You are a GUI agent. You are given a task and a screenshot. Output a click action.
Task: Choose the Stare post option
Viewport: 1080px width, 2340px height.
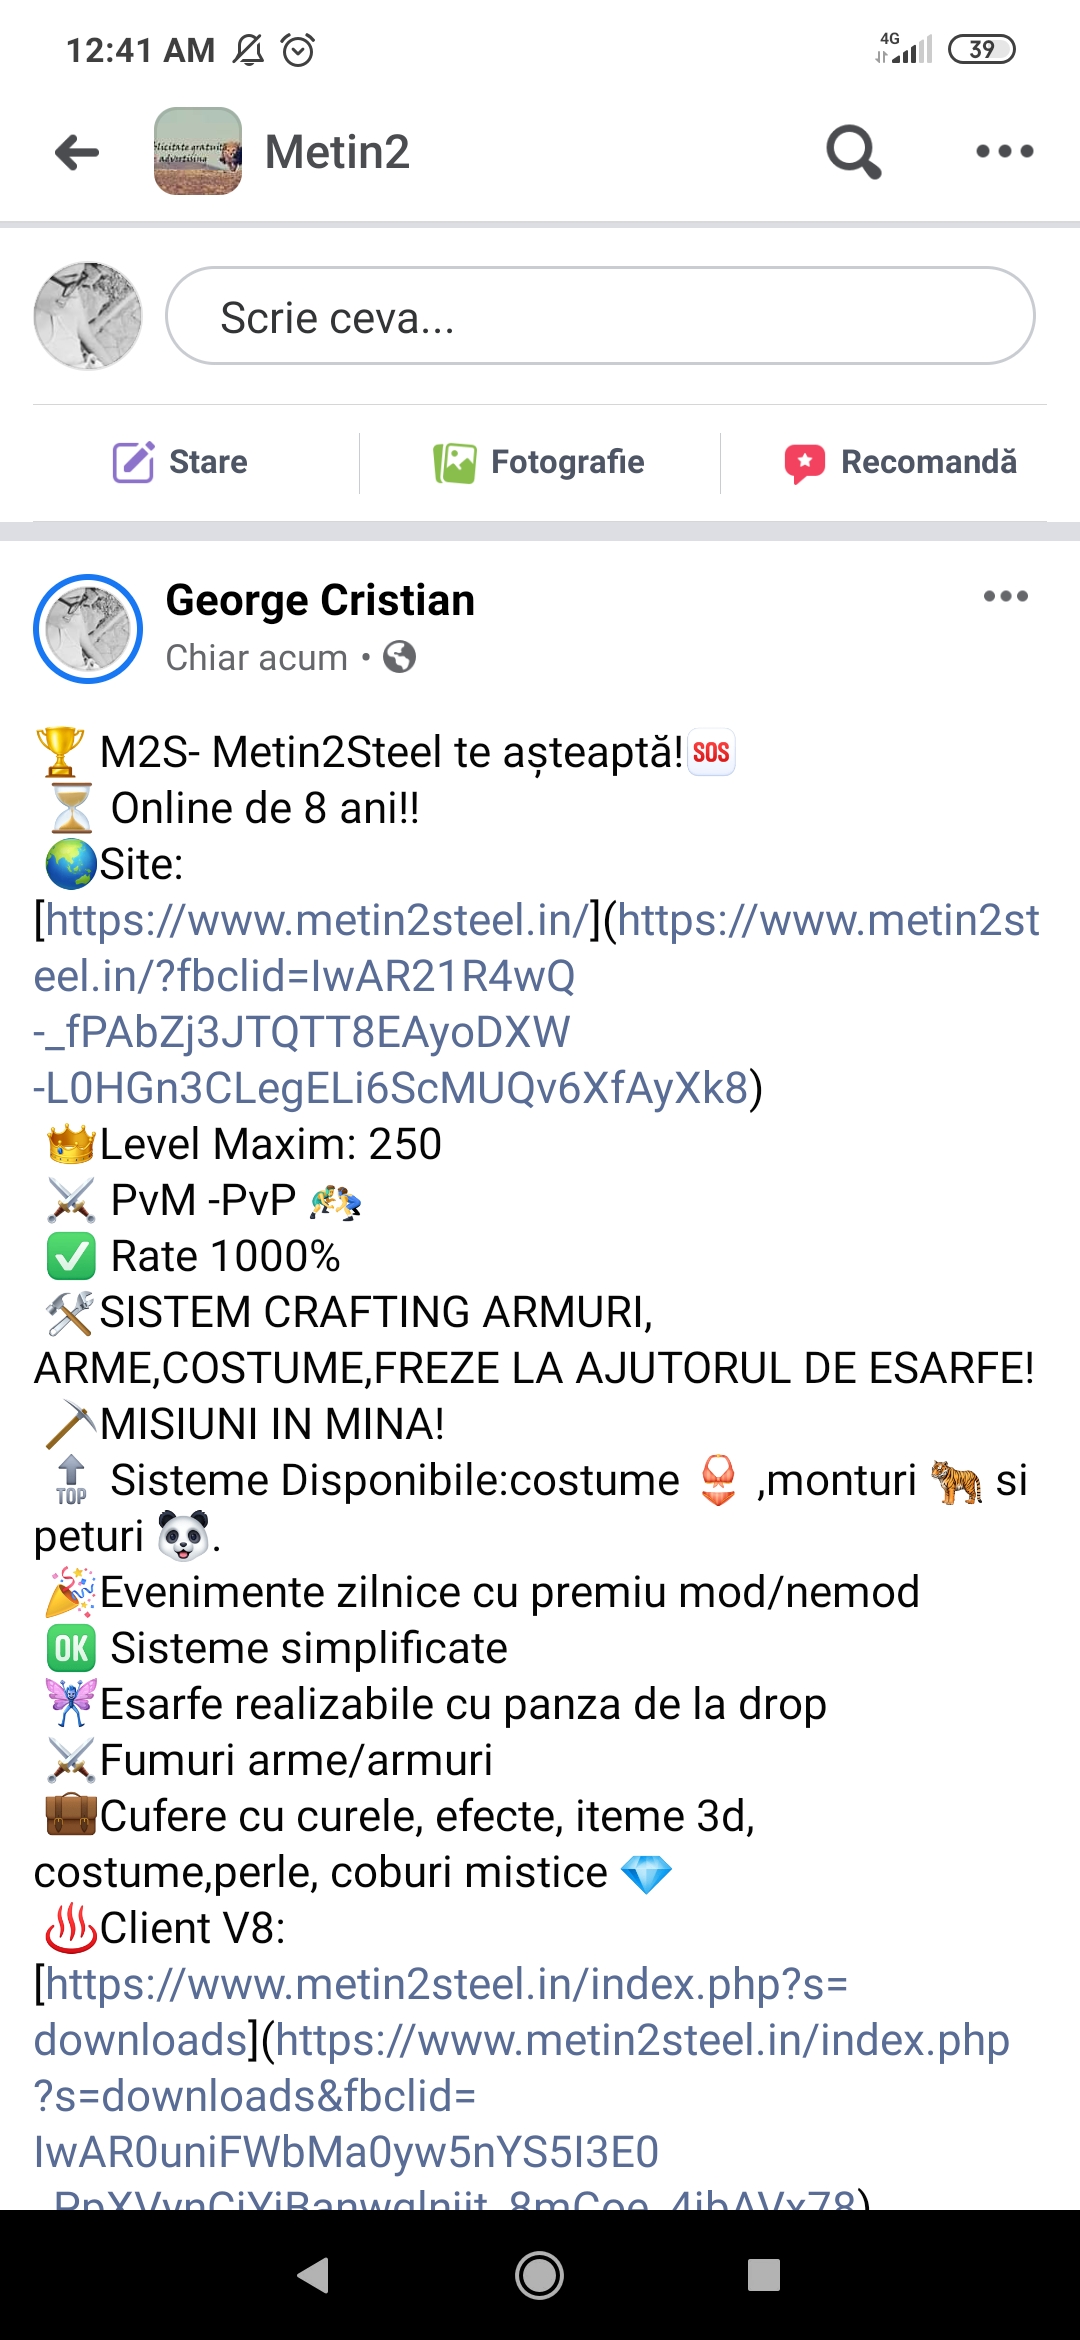click(180, 462)
